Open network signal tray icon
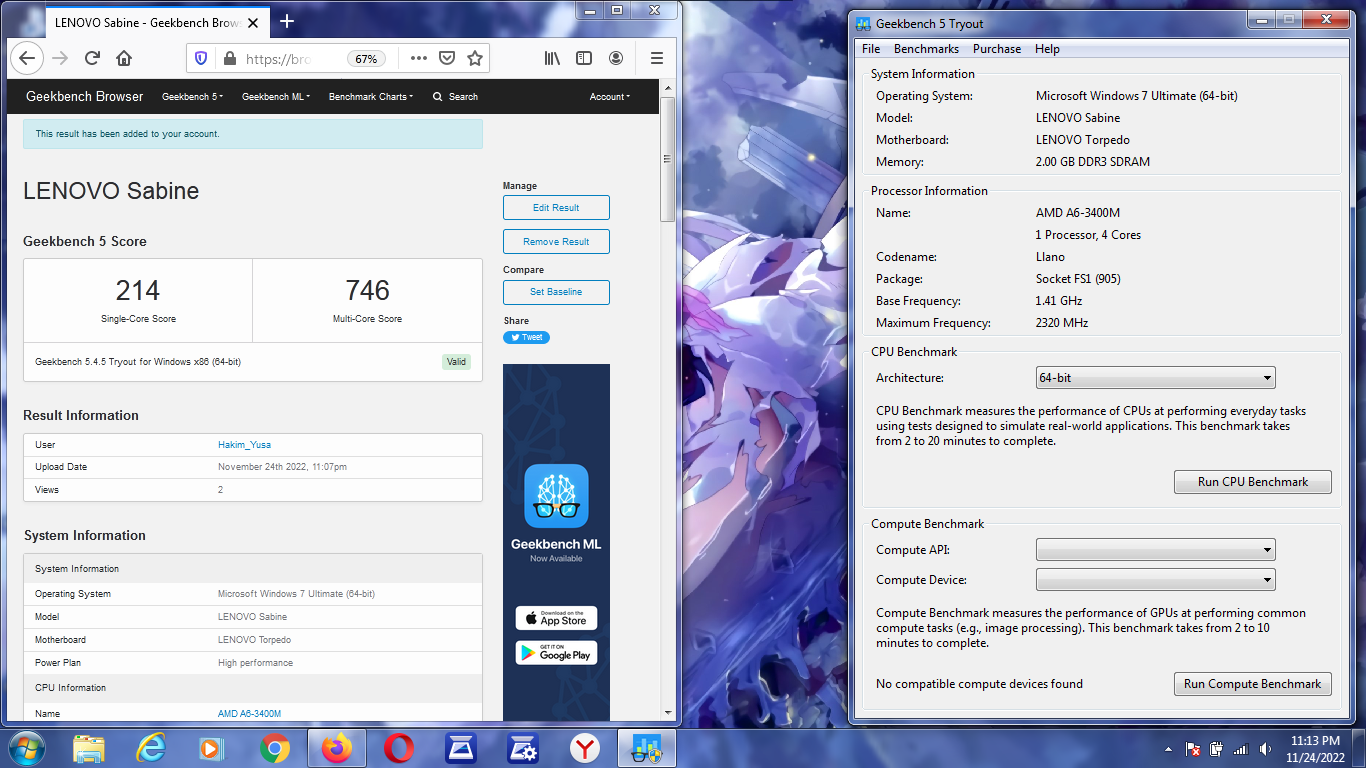Viewport: 1366px width, 768px height. tap(1241, 749)
